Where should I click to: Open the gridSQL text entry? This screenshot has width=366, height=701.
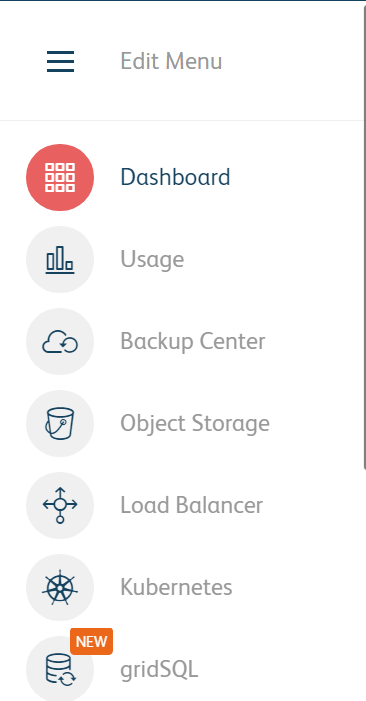point(159,670)
